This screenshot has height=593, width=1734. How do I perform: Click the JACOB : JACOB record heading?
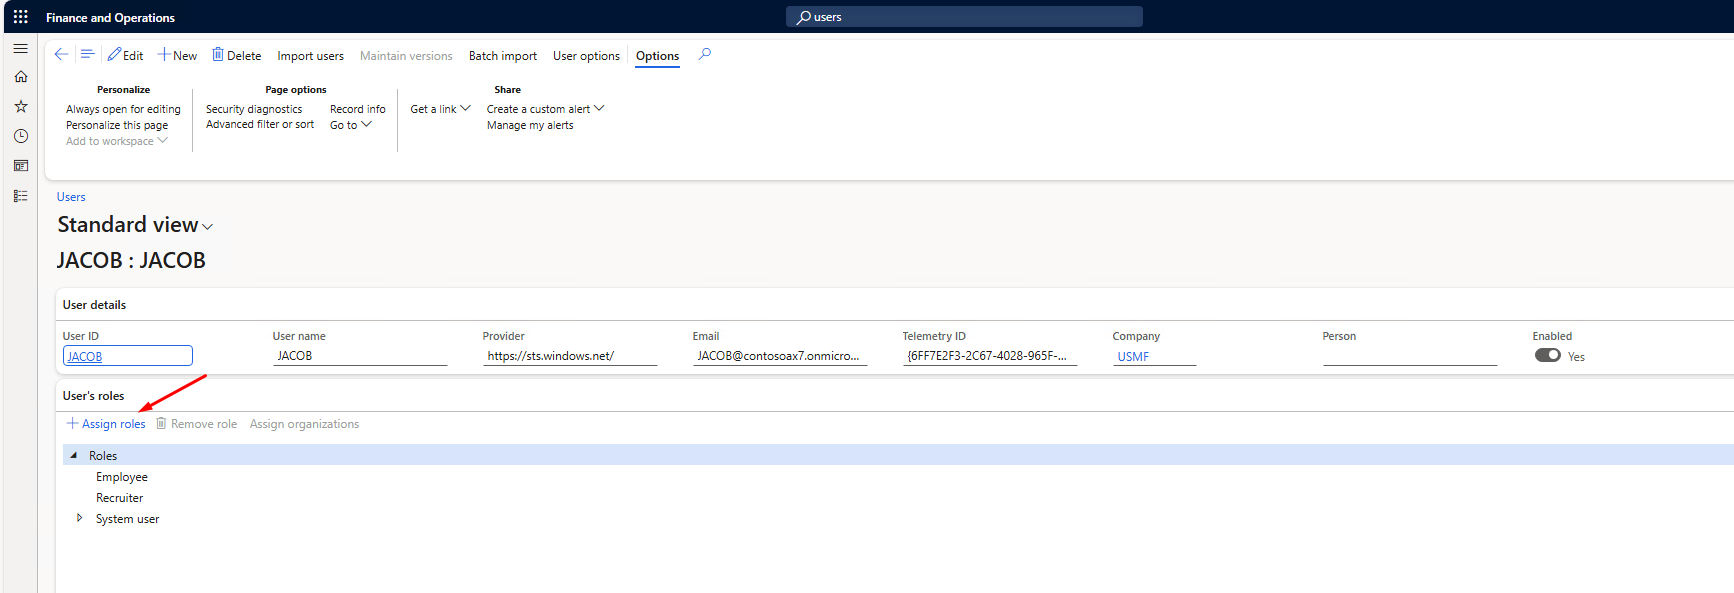[x=131, y=260]
